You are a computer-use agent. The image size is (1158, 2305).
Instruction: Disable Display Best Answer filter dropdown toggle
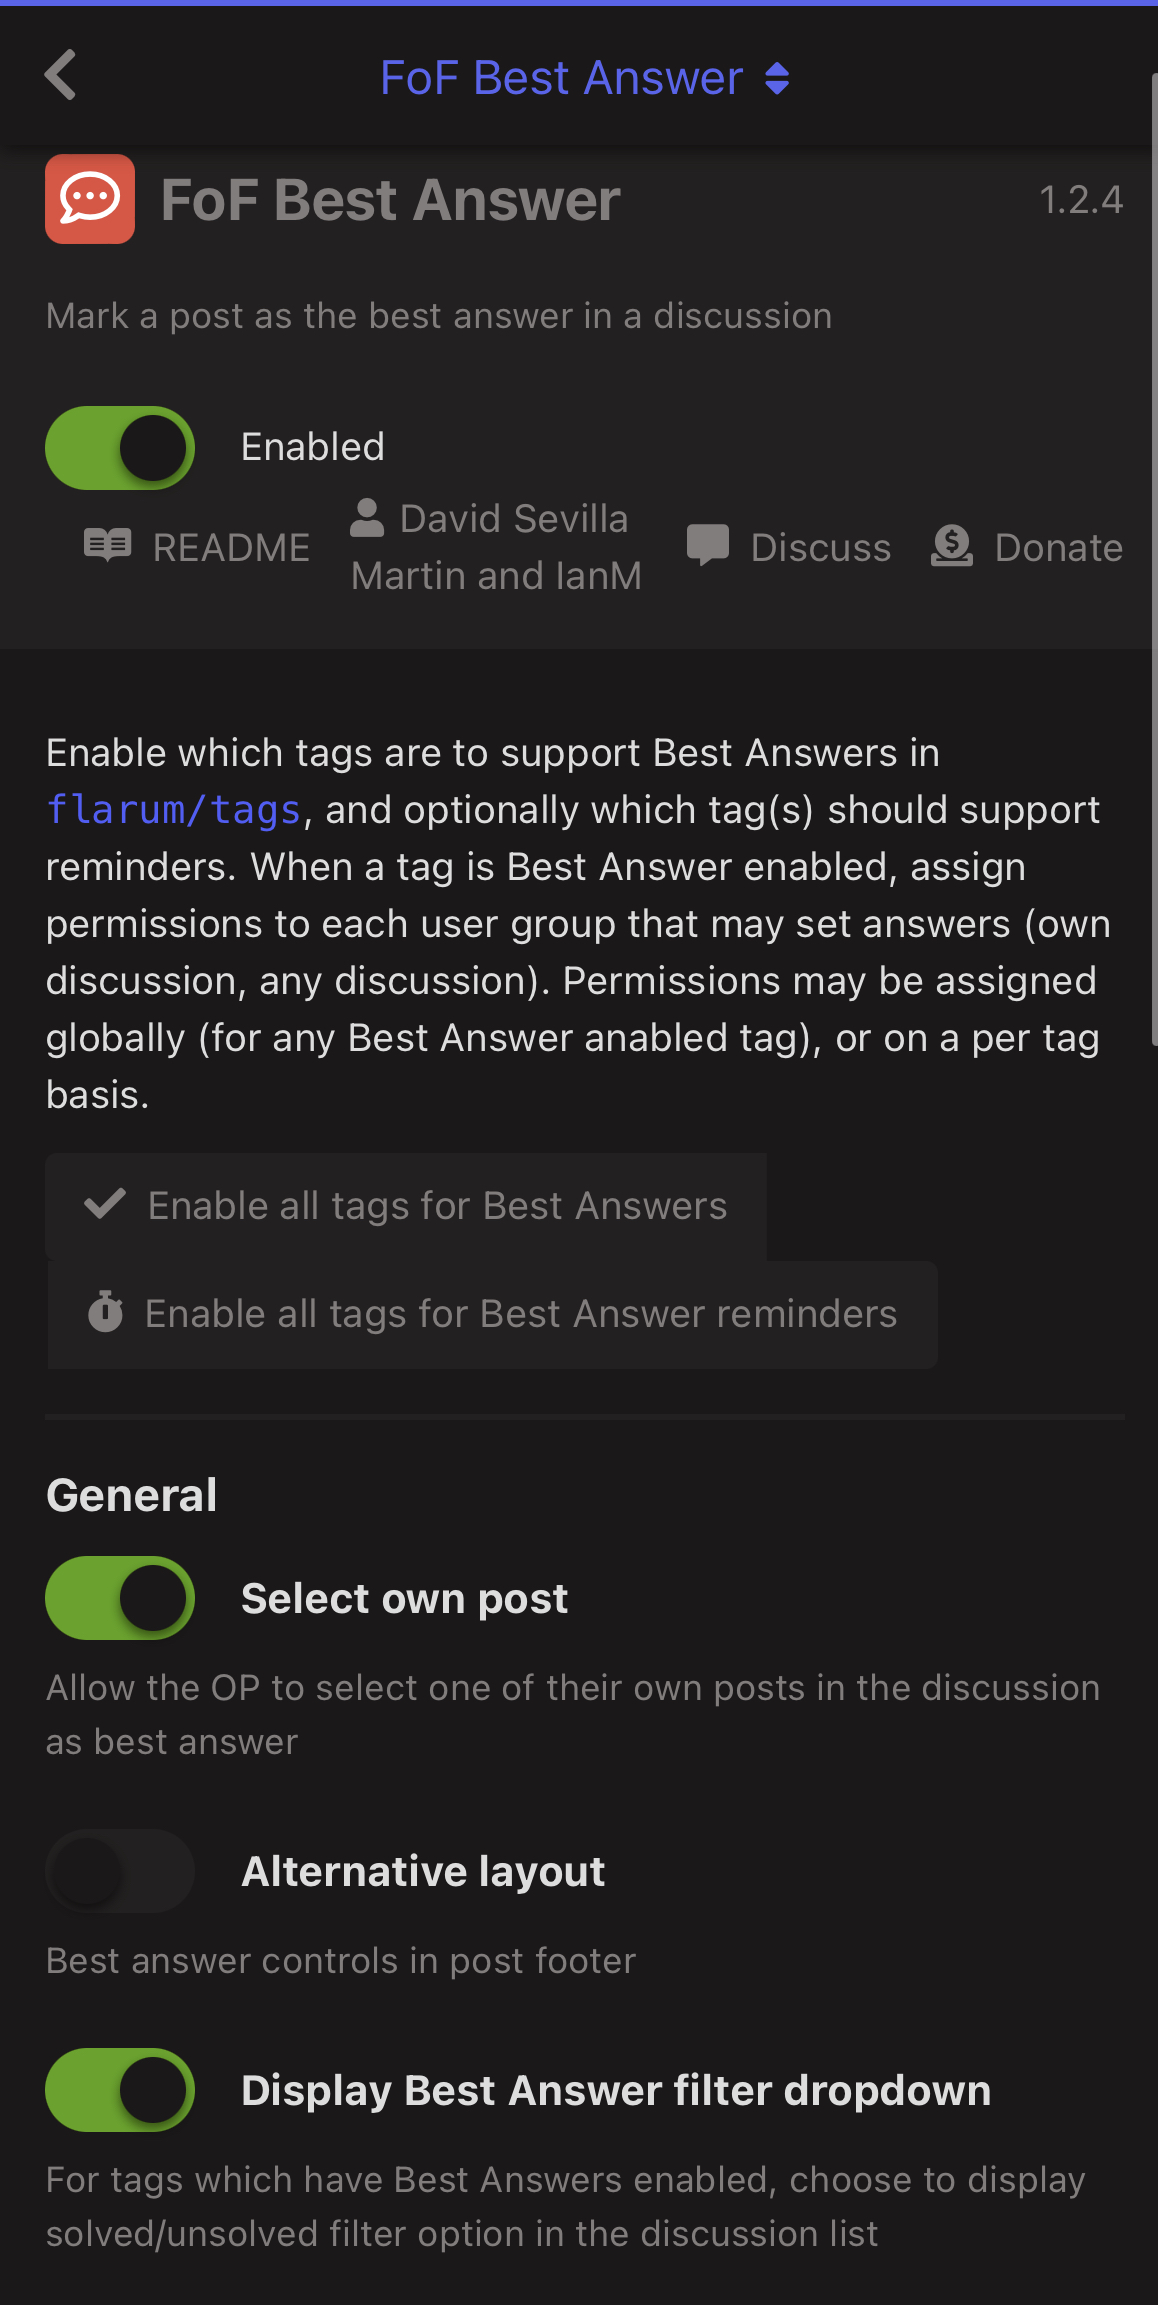[119, 2090]
